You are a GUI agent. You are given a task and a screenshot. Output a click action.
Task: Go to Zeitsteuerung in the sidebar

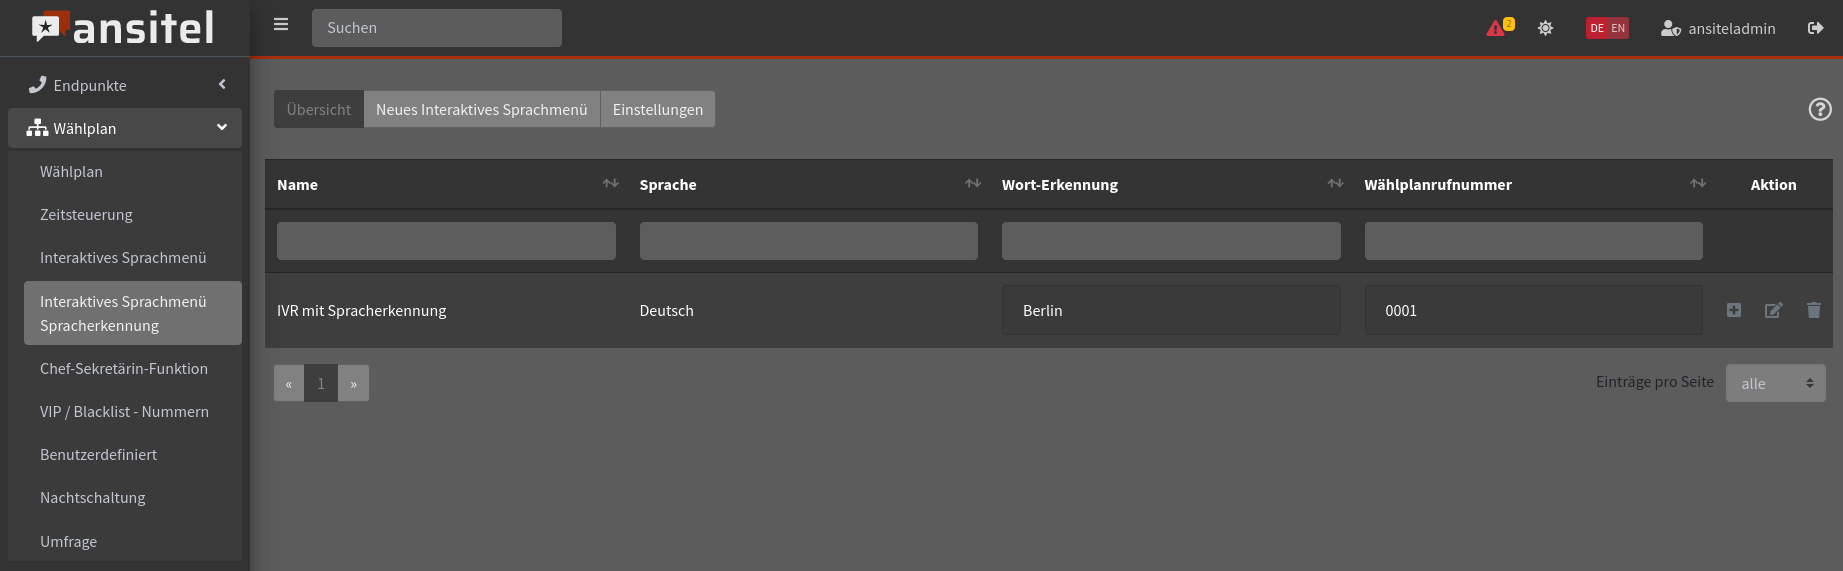[86, 214]
